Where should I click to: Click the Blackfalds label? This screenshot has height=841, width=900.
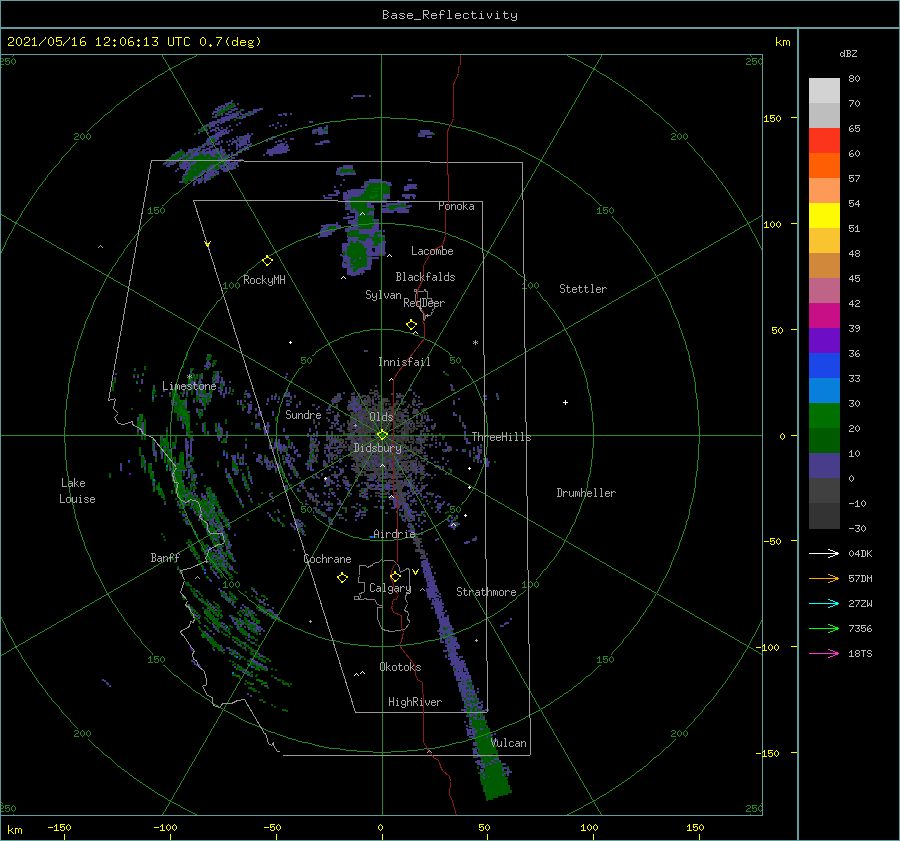coord(425,277)
